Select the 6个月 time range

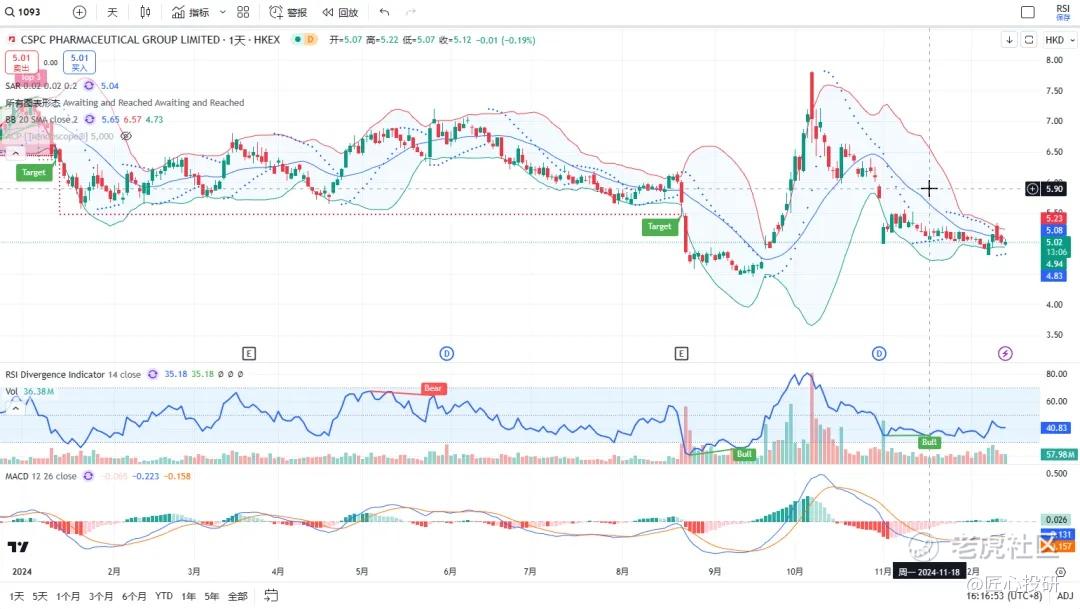[134, 596]
